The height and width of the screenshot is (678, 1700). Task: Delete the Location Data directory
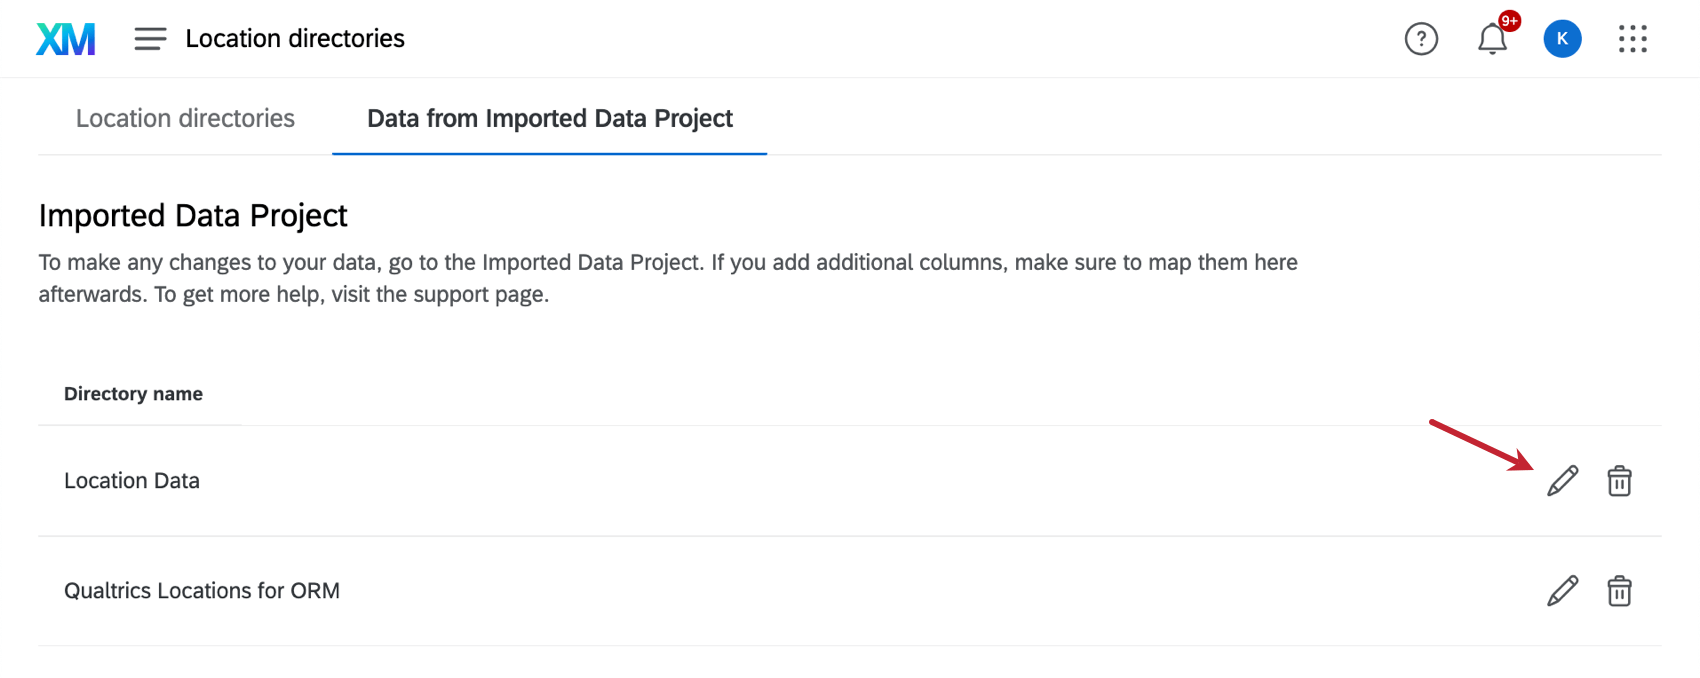[x=1620, y=480]
